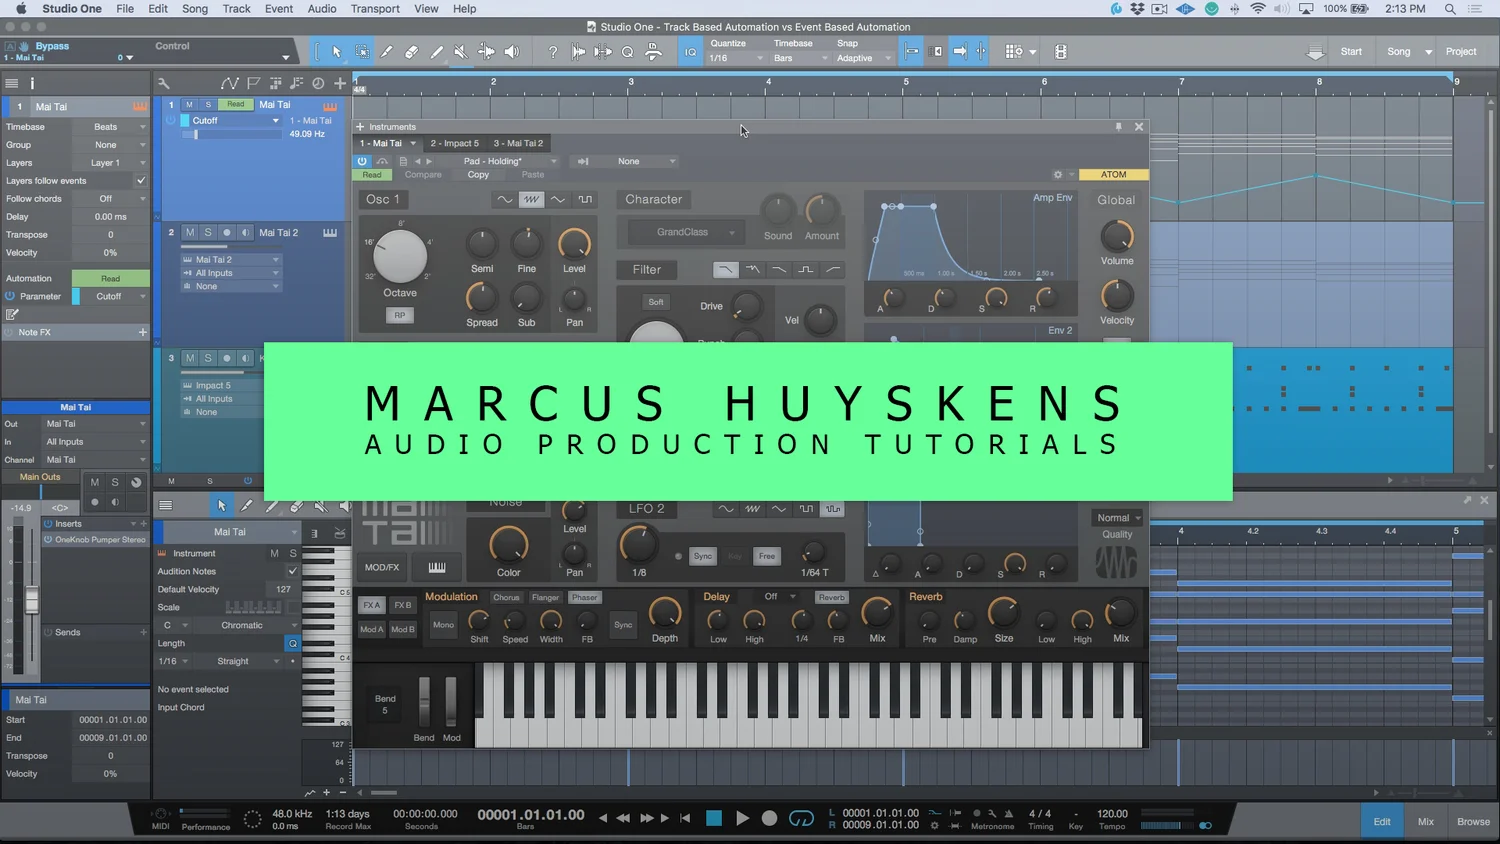This screenshot has height=844, width=1500.
Task: Return to zero with the transport button
Action: (x=685, y=818)
